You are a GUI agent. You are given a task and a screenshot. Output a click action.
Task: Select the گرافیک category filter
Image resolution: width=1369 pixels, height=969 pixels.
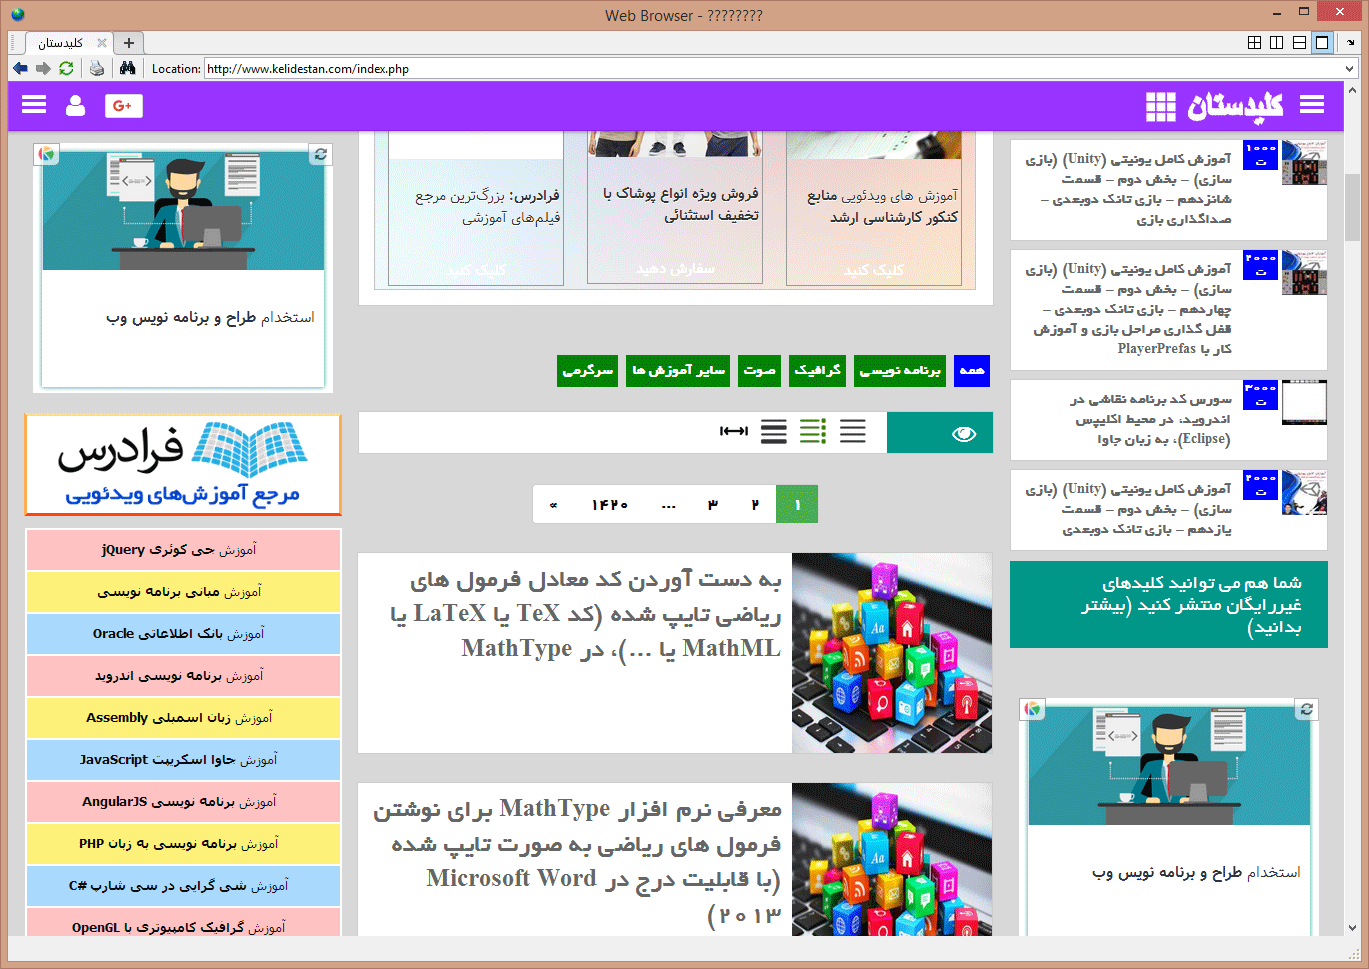click(x=817, y=370)
